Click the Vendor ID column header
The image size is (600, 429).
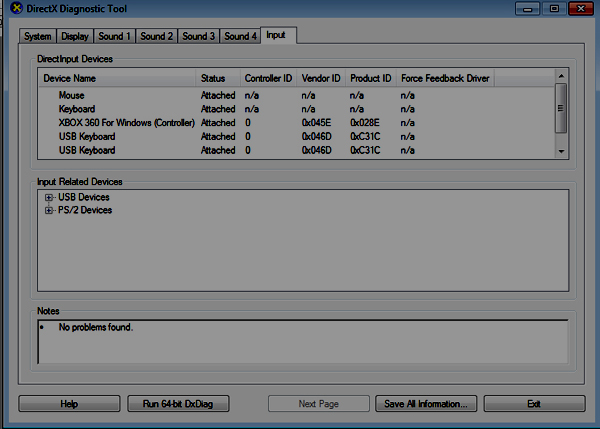(x=321, y=78)
